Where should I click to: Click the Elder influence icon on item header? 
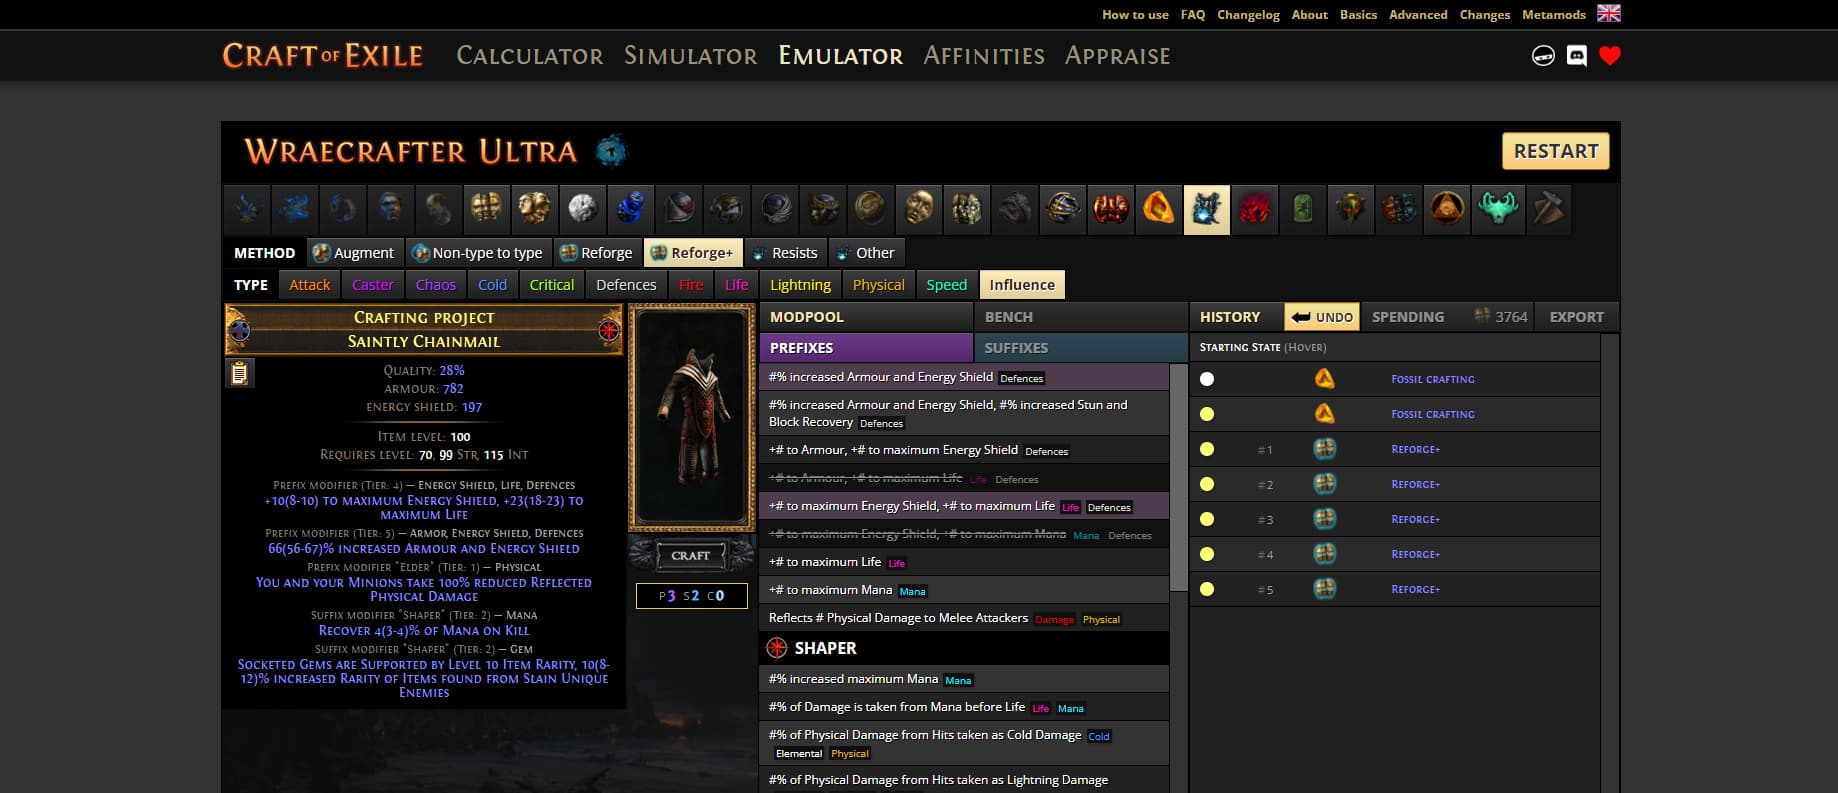(238, 330)
